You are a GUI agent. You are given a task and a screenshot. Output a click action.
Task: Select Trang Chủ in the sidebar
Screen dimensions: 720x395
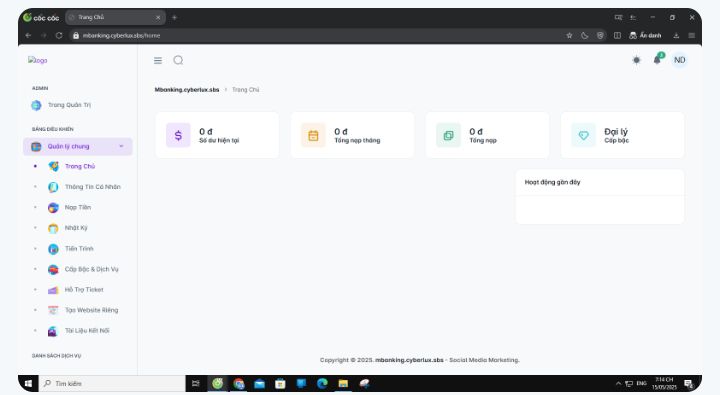pos(80,166)
